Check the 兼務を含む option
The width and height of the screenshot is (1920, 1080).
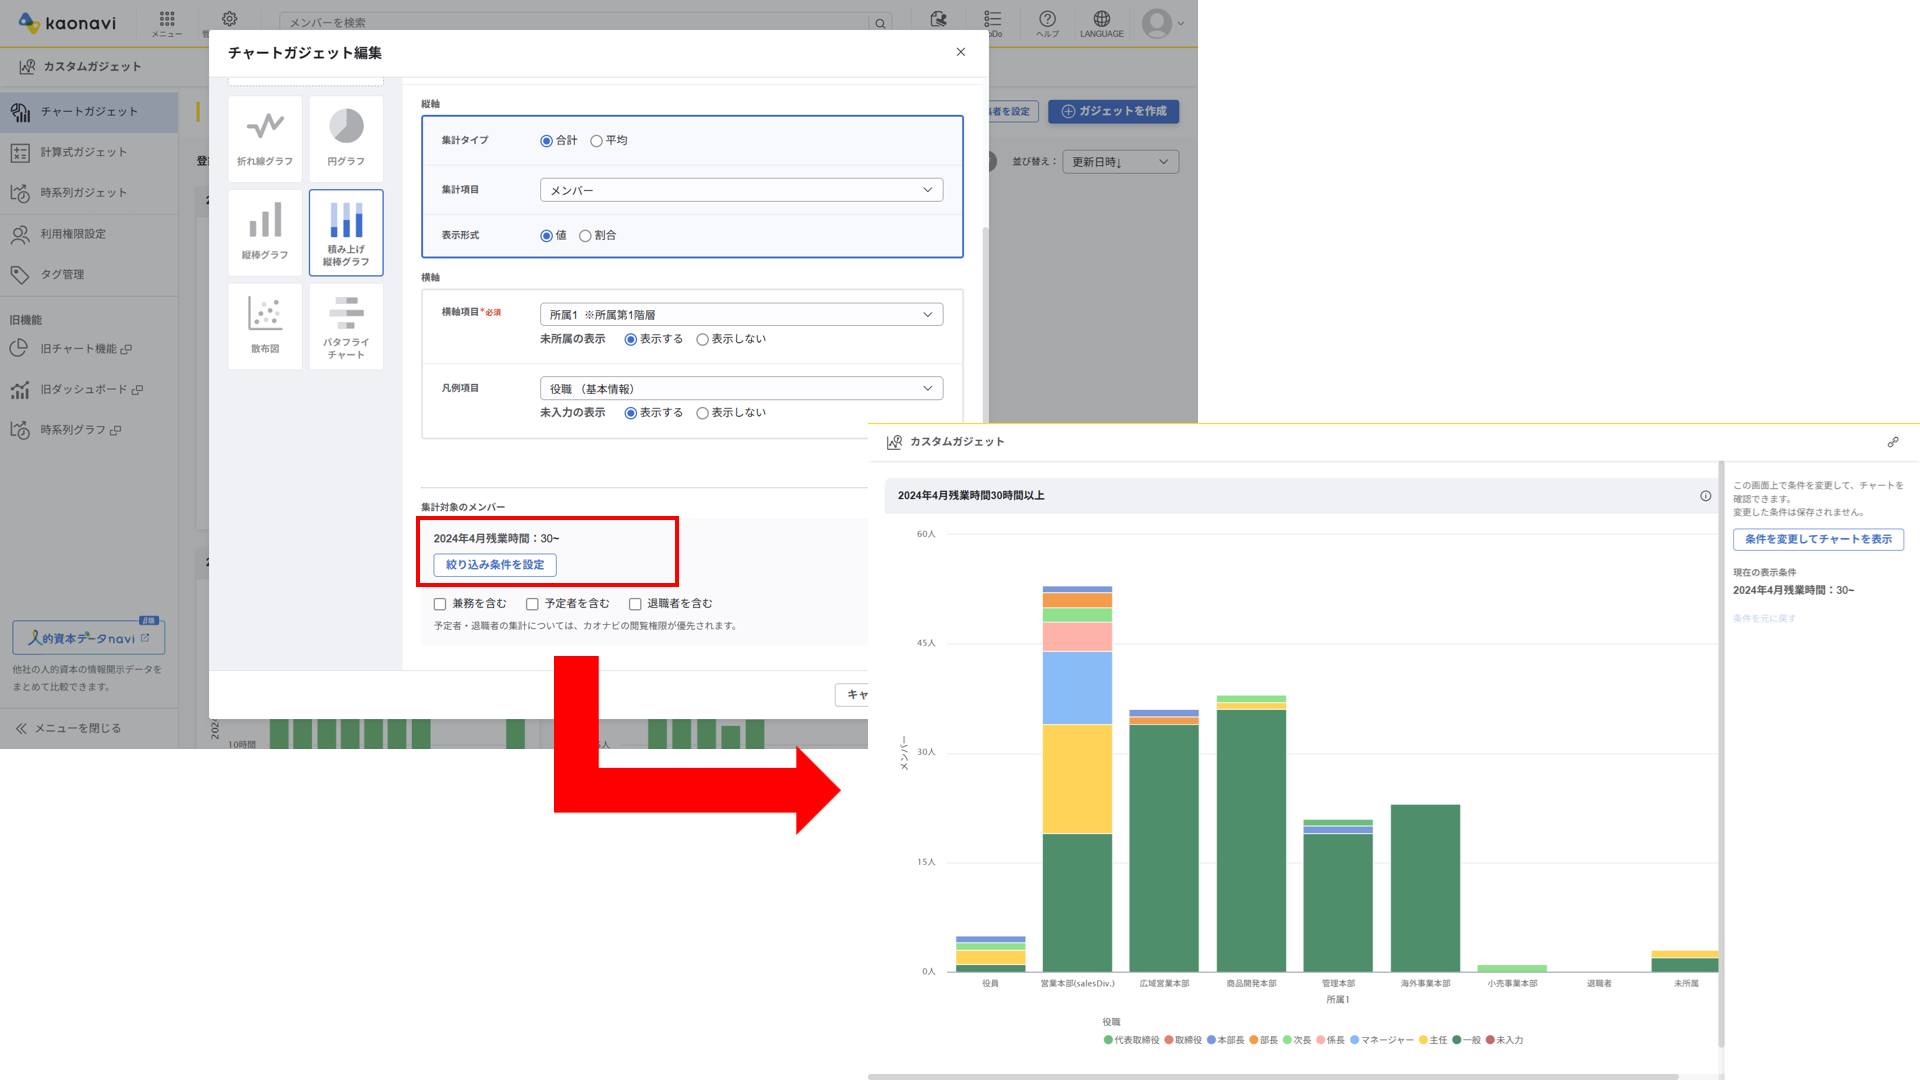pyautogui.click(x=440, y=604)
